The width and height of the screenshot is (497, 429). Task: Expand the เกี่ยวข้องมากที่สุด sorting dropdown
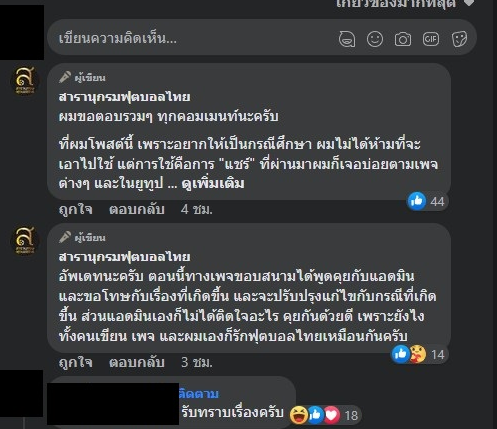[405, 3]
